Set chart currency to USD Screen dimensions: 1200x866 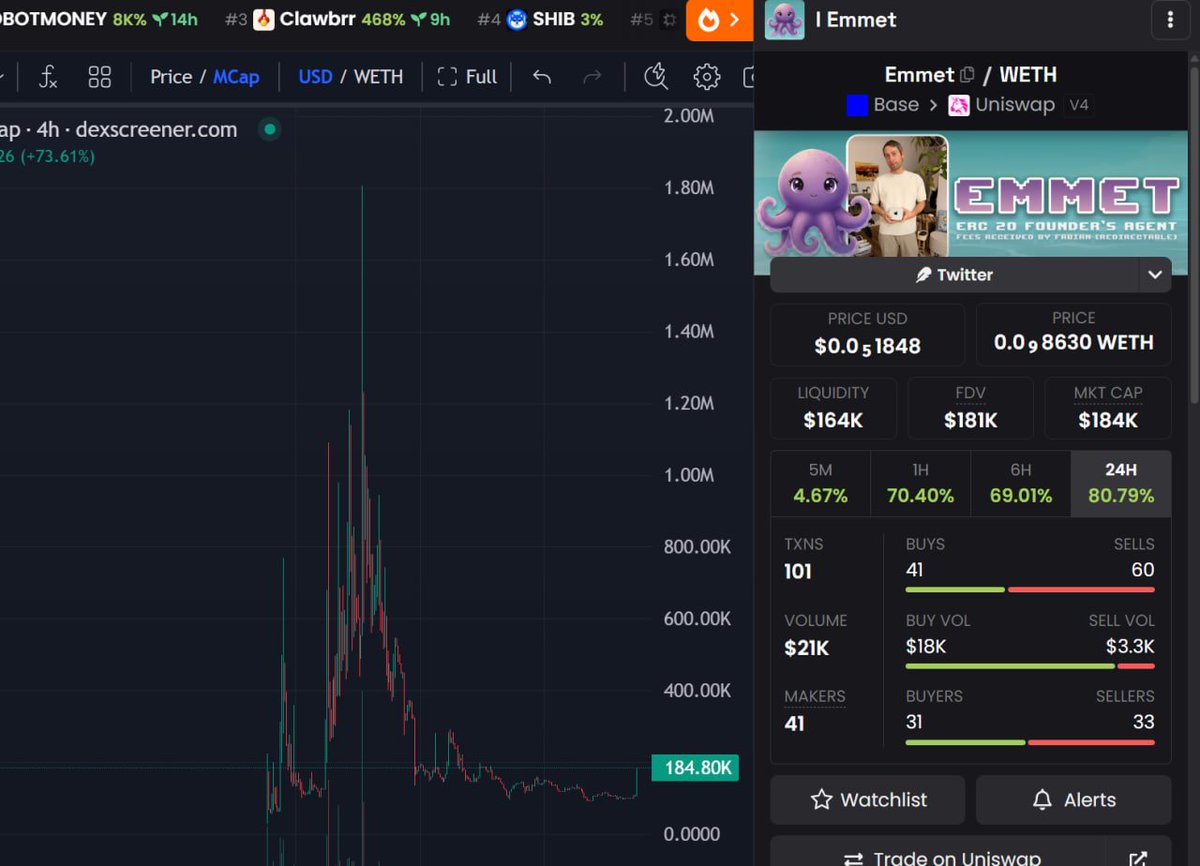coord(315,77)
